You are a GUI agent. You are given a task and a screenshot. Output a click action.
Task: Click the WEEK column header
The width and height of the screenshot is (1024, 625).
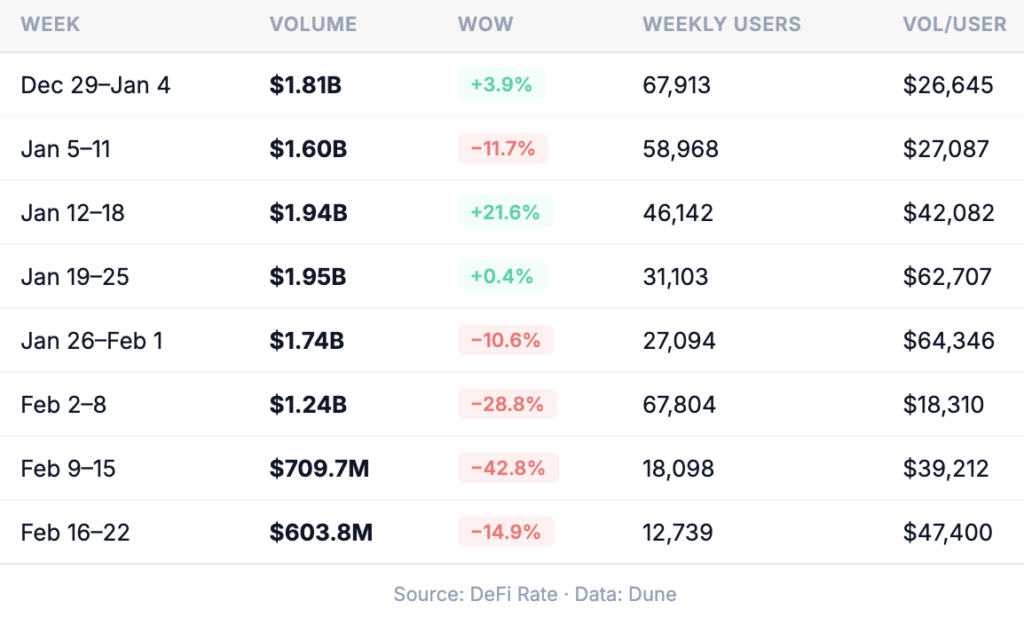50,24
